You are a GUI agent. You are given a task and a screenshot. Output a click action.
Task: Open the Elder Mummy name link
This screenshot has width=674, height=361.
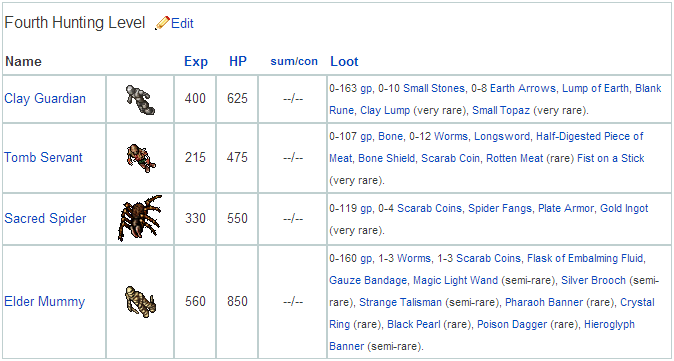45,301
